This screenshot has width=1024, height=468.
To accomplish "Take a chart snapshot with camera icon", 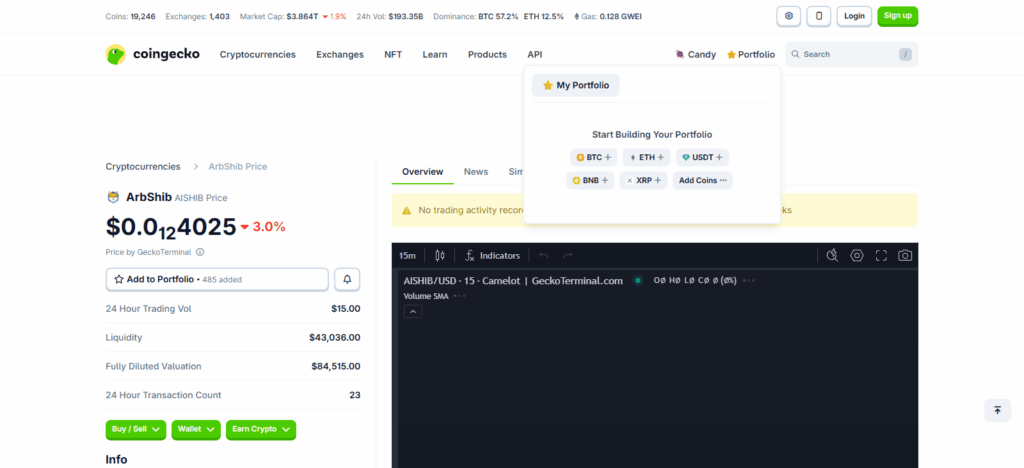I will tap(904, 256).
